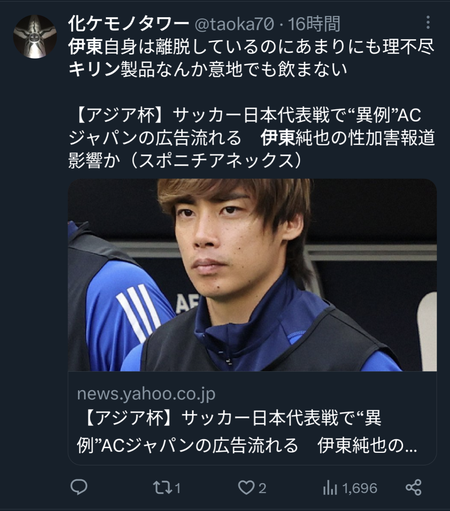Like the tweet with the heart icon
Viewport: 450px width, 511px height.
(246, 488)
